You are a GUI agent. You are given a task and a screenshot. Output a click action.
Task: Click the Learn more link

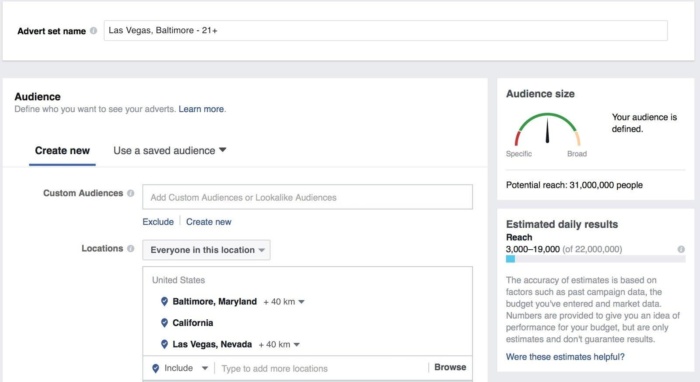coord(202,109)
